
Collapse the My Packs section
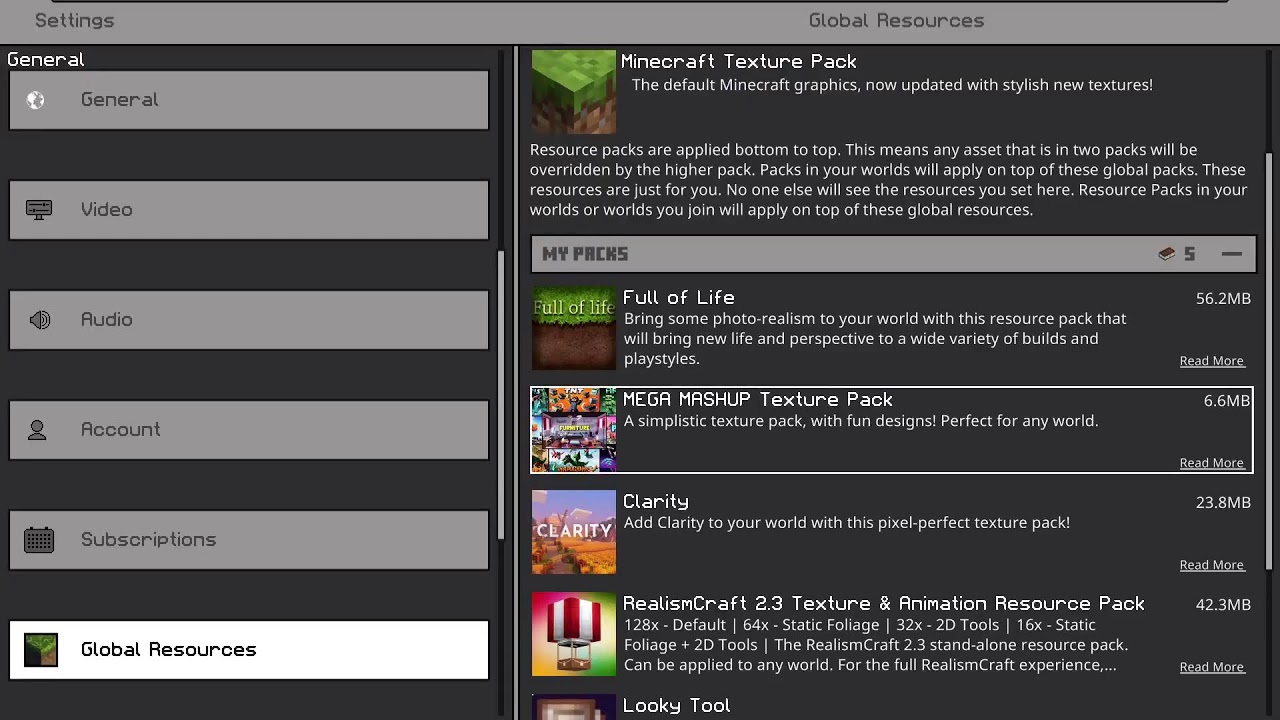pos(1232,254)
